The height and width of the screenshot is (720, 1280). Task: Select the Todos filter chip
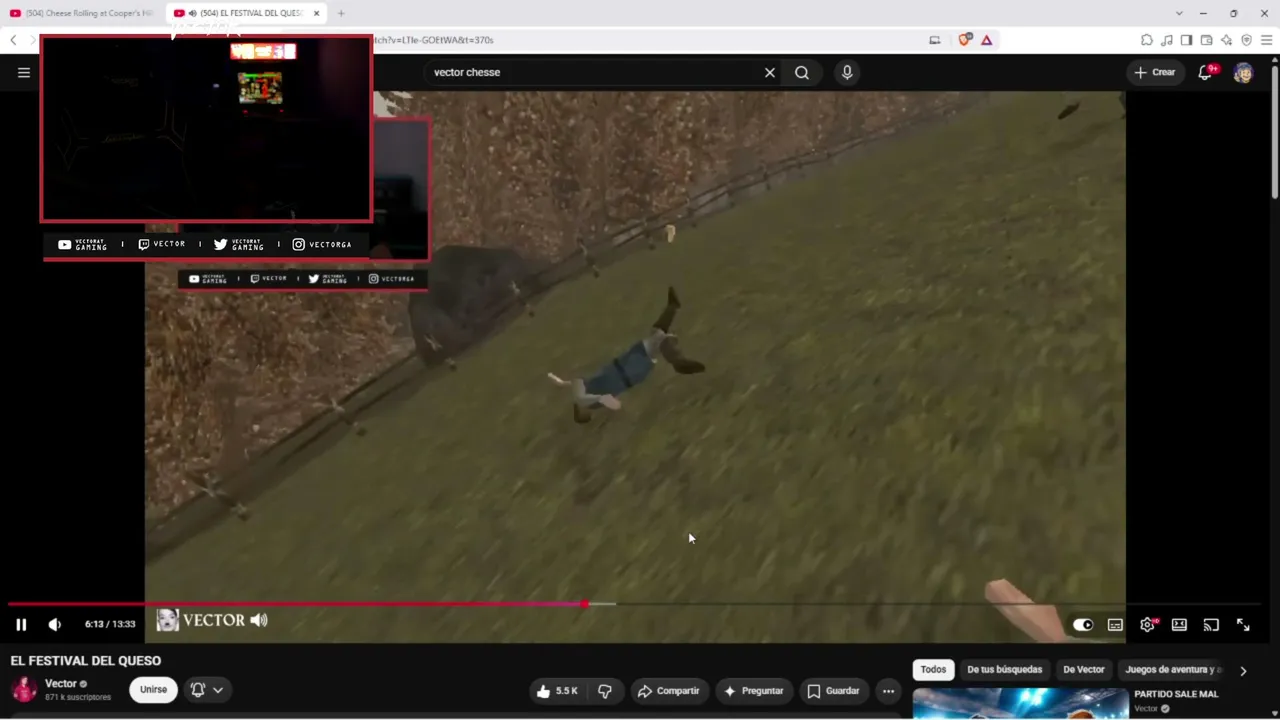pos(933,670)
